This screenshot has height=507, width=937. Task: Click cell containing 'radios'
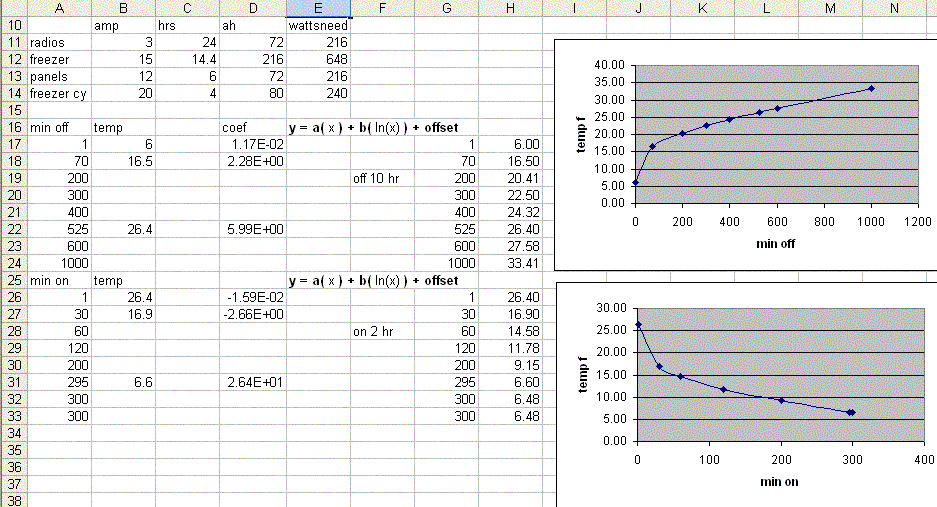pos(60,42)
